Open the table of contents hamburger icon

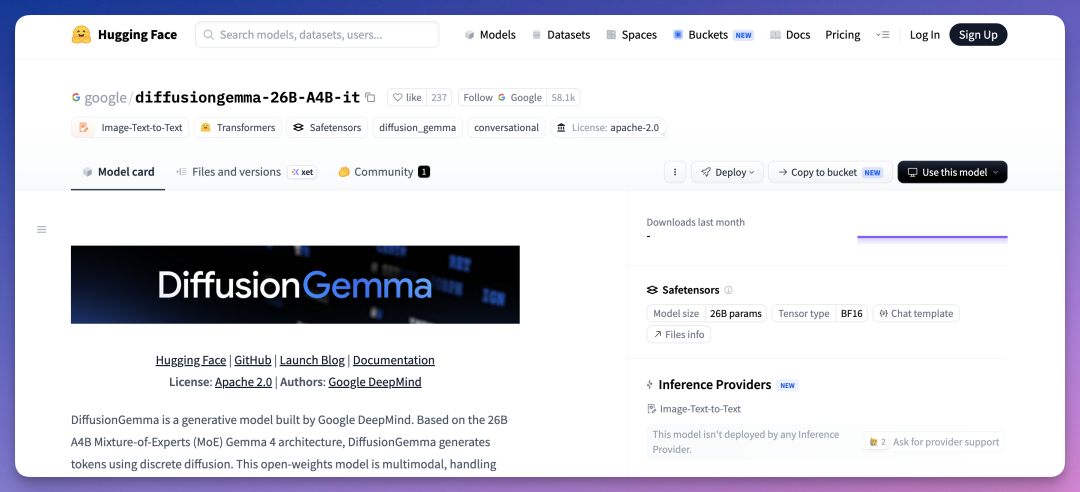click(41, 229)
